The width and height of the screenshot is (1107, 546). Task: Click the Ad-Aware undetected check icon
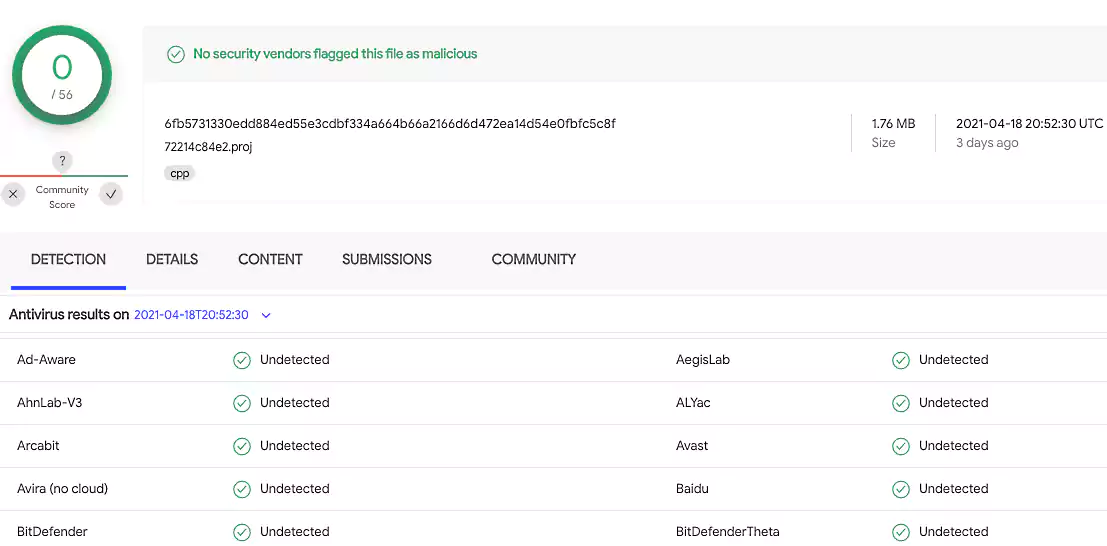click(242, 360)
